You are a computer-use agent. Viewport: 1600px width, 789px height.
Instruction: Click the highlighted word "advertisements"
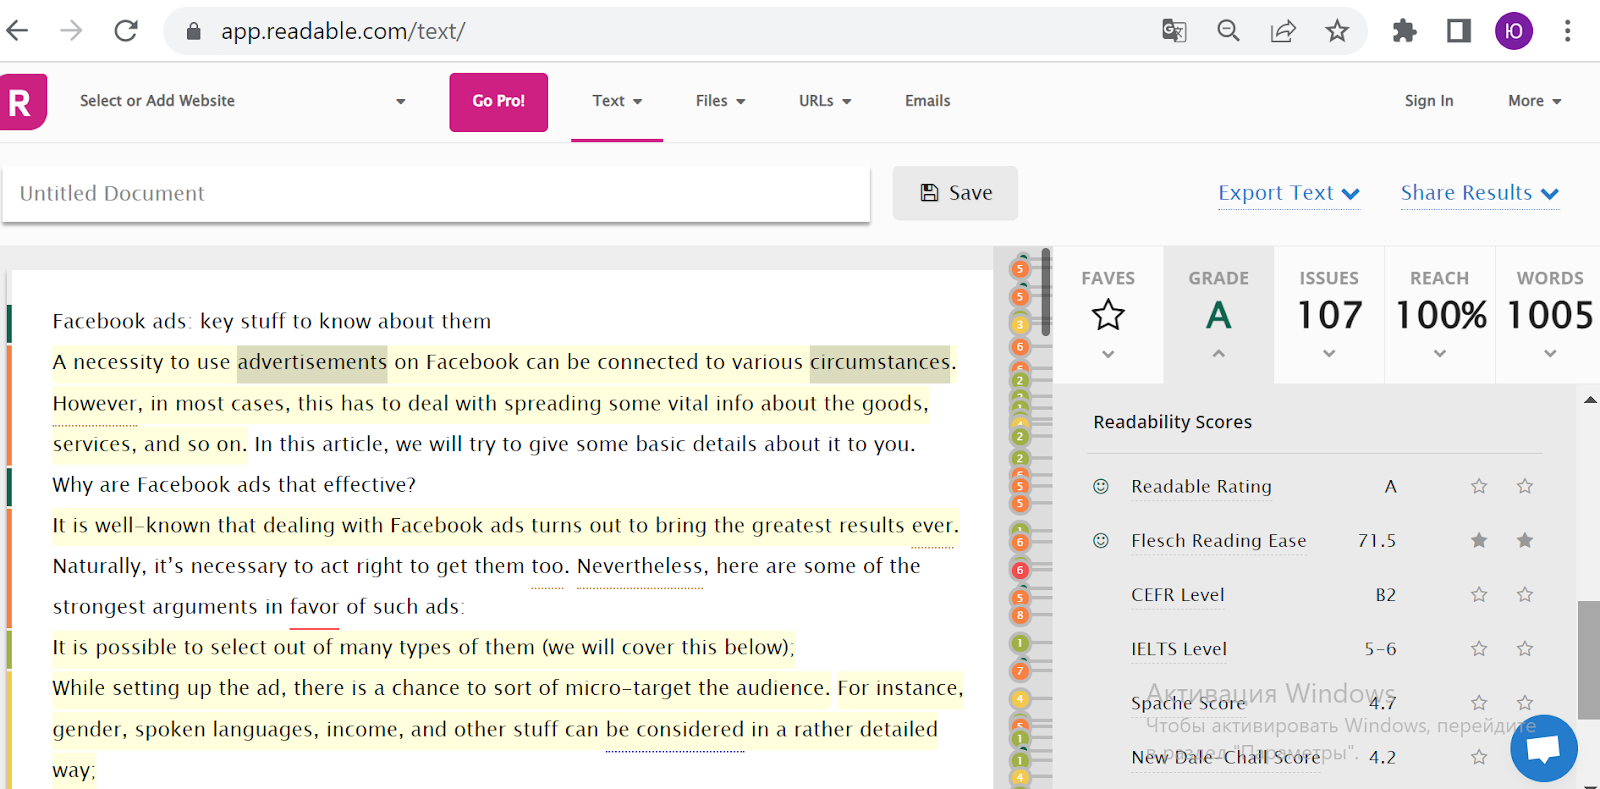tap(312, 362)
